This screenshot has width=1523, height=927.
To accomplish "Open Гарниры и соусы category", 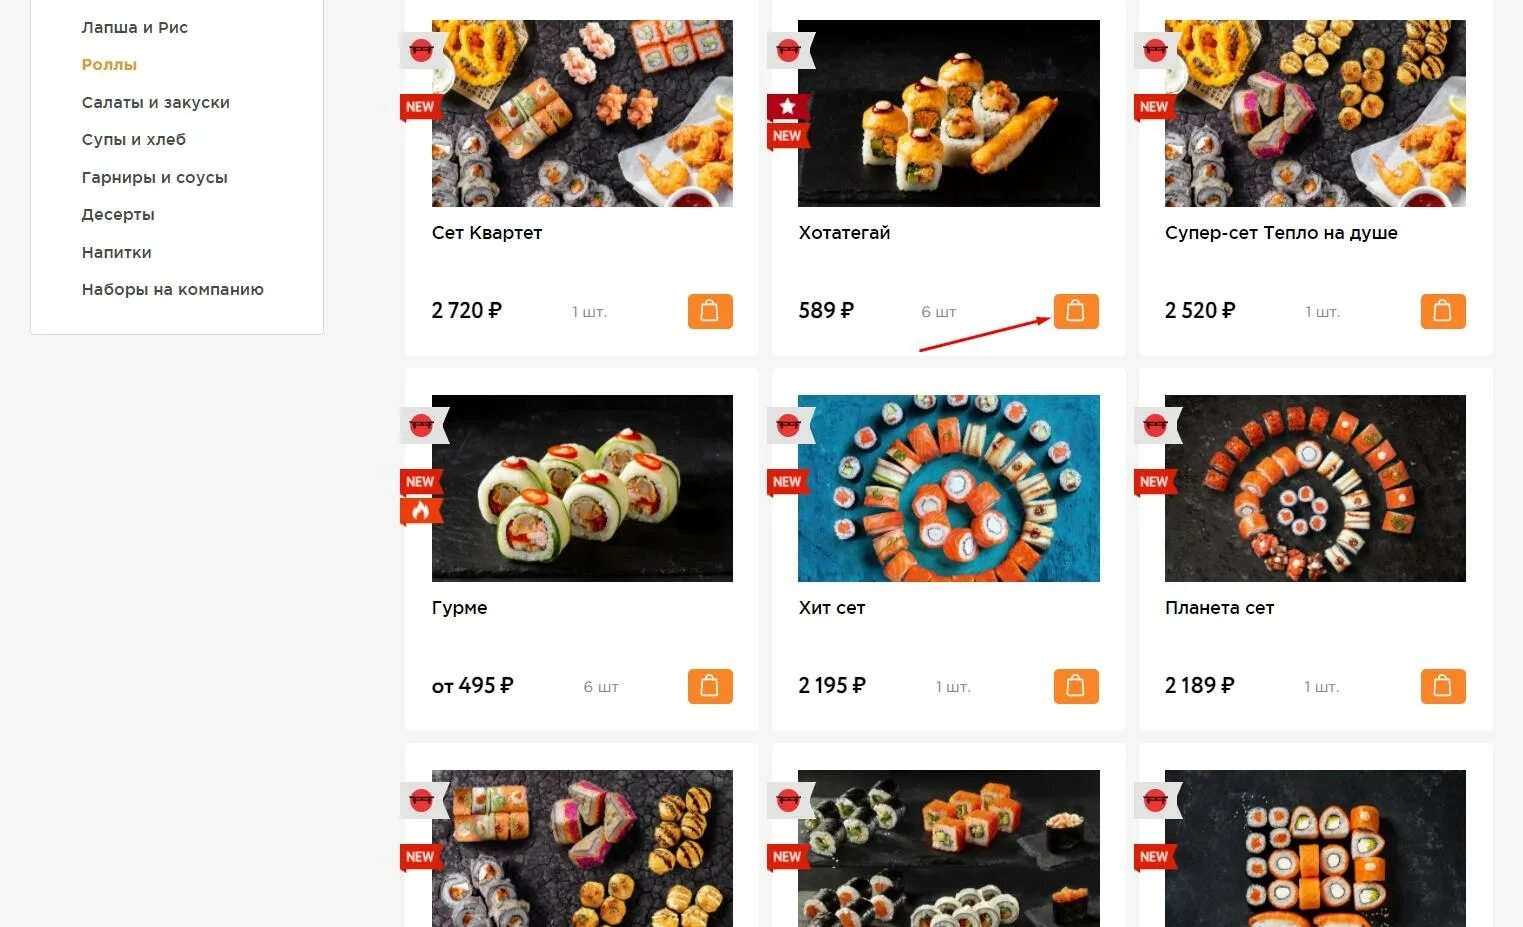I will point(154,177).
